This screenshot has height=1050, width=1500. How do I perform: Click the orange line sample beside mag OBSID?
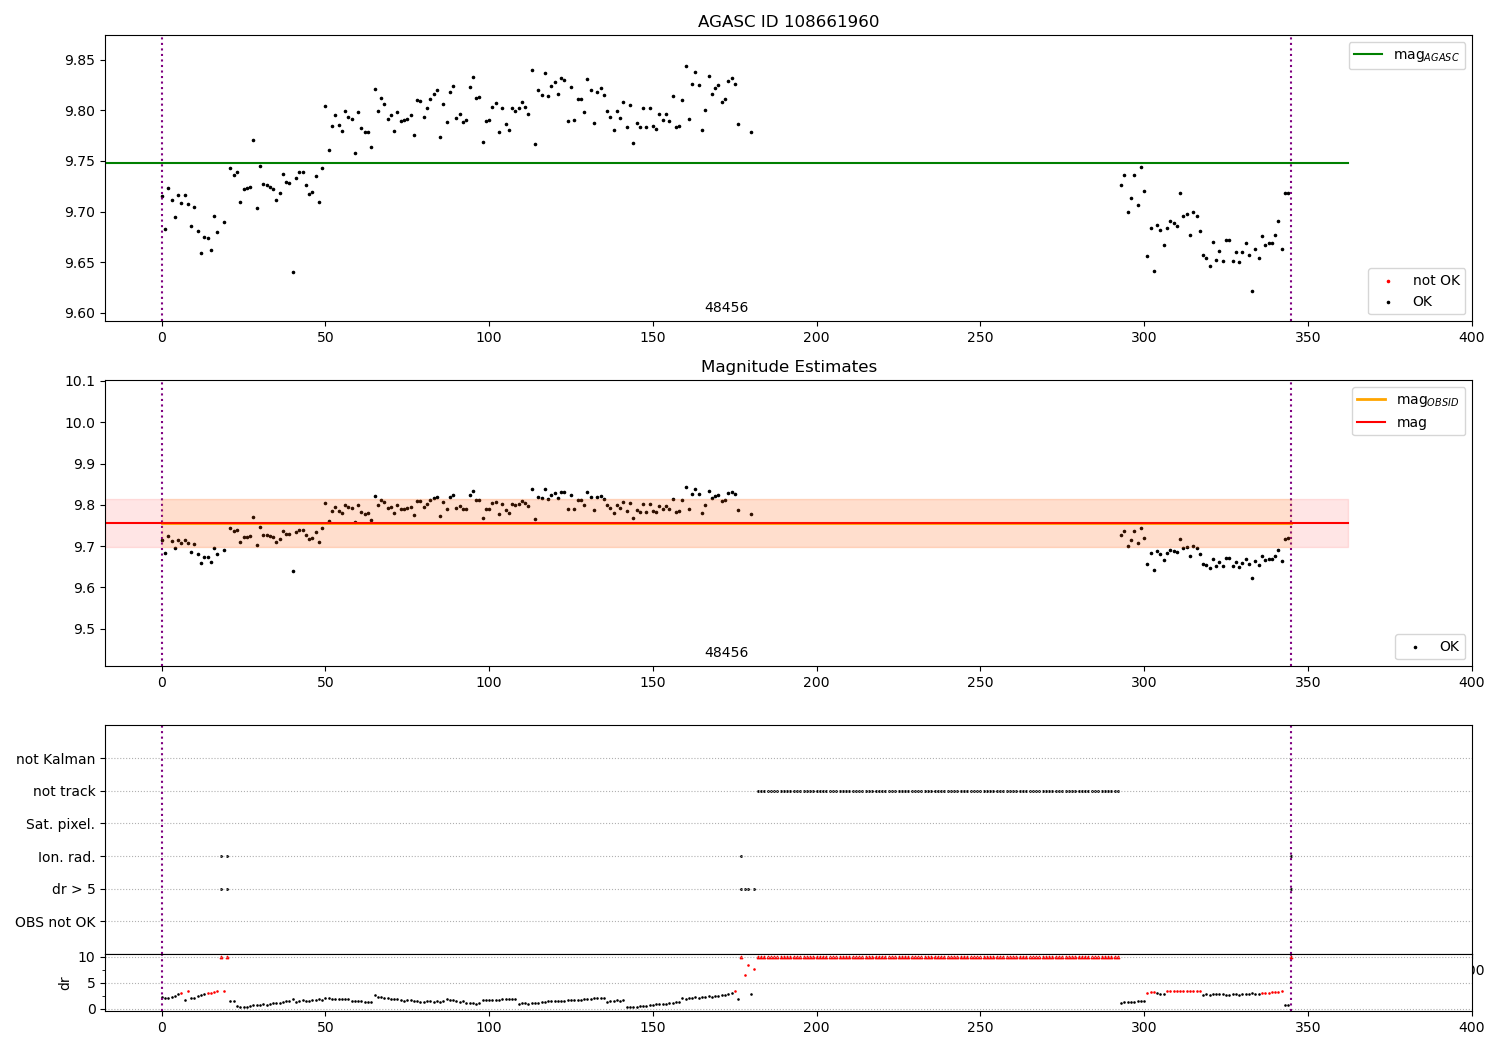tap(1371, 400)
